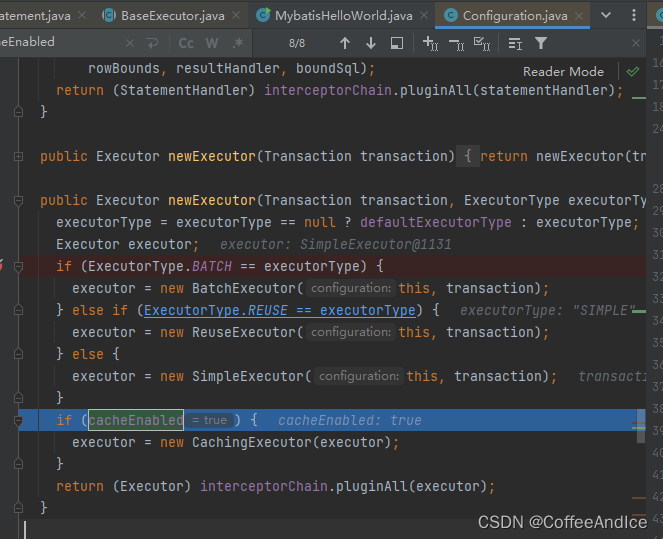The height and width of the screenshot is (539, 663).
Task: Click the inline '= true' value hint
Action: pos(209,420)
